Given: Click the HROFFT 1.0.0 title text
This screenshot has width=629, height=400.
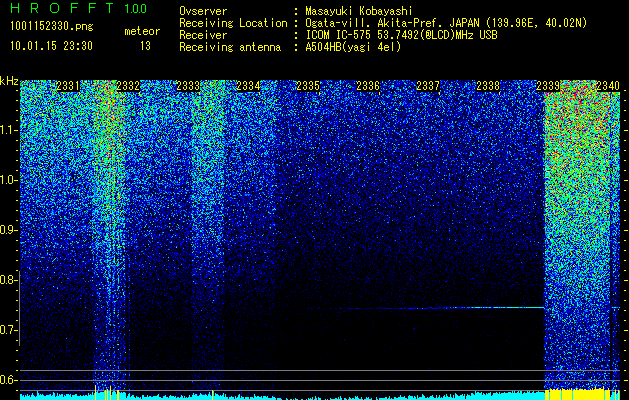Looking at the screenshot, I should 78,8.
